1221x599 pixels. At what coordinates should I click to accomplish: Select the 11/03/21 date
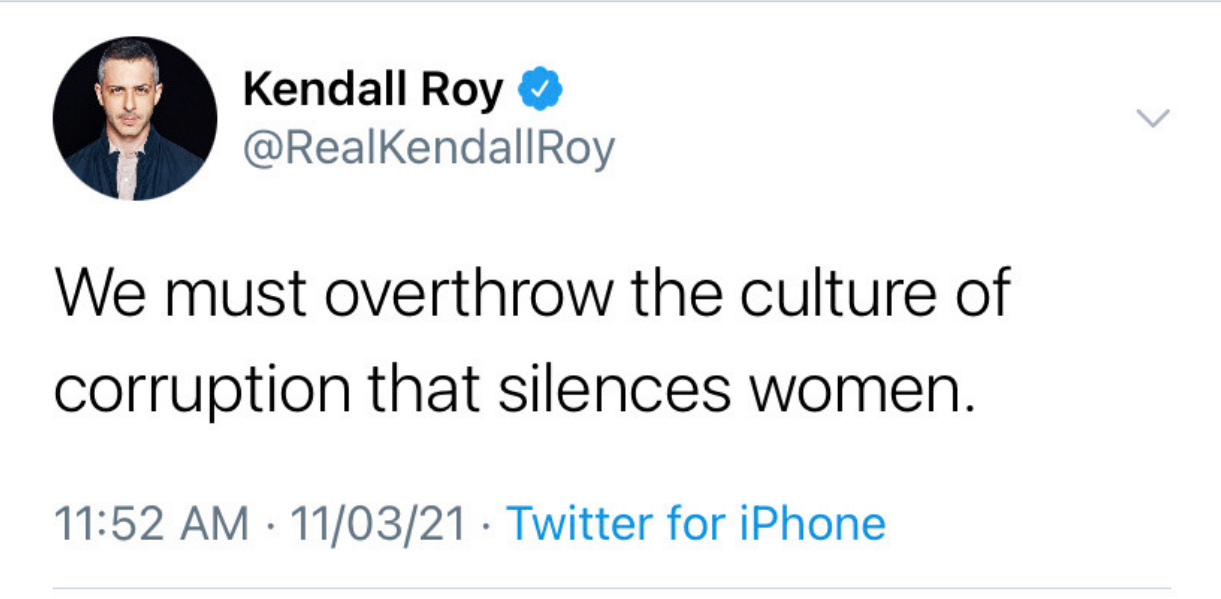click(376, 524)
